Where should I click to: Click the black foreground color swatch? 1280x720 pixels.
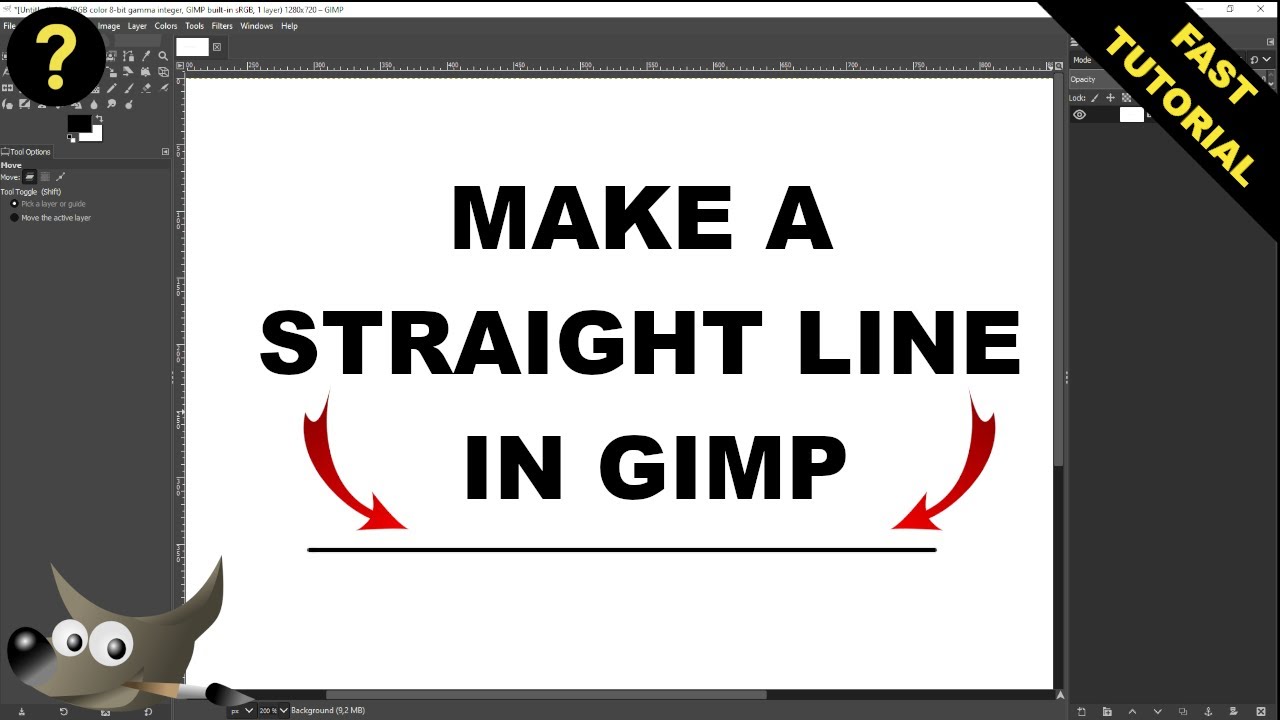click(79, 123)
